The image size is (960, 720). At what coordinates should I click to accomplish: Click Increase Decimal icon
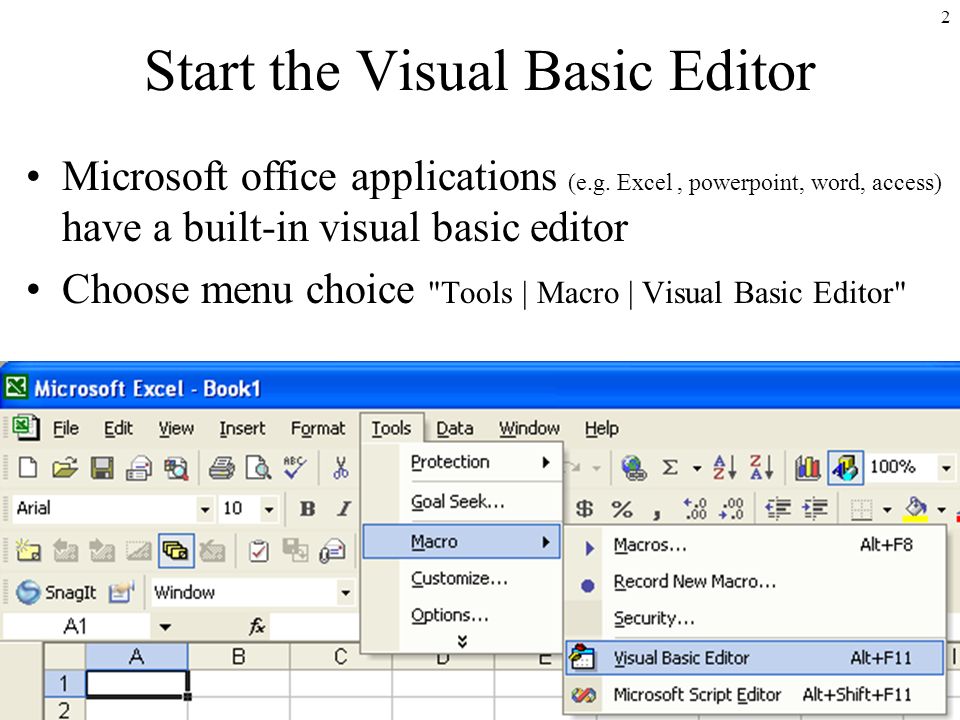click(696, 509)
